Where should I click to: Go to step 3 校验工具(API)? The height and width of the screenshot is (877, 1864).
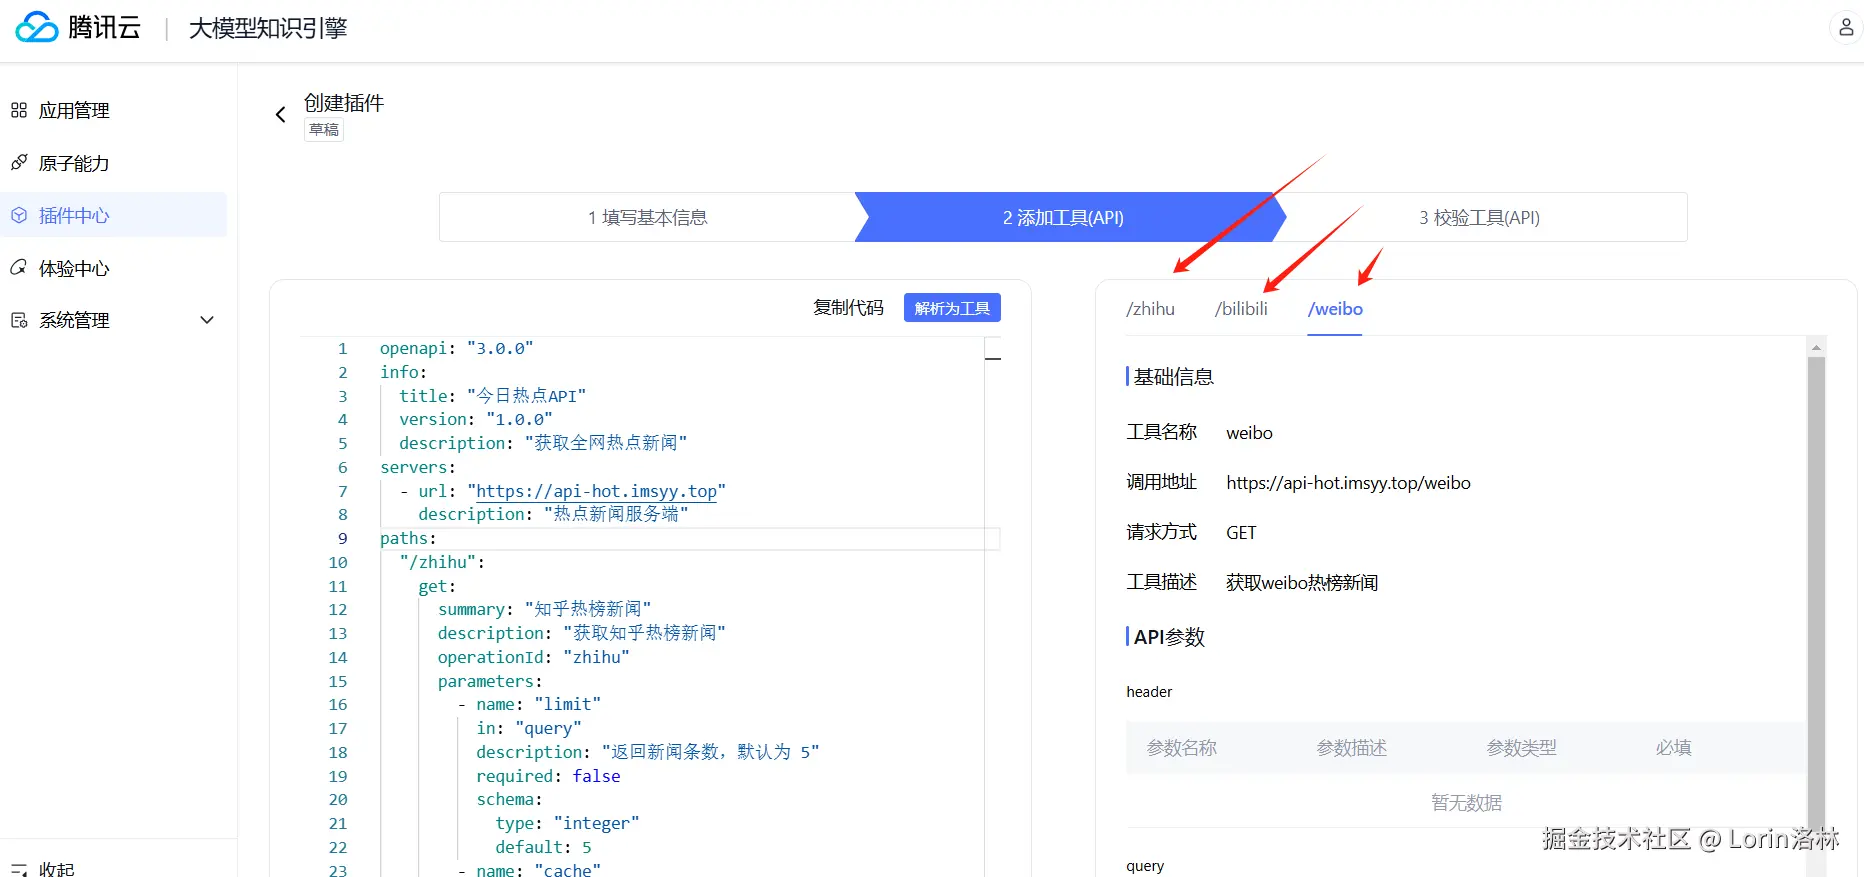(x=1479, y=217)
